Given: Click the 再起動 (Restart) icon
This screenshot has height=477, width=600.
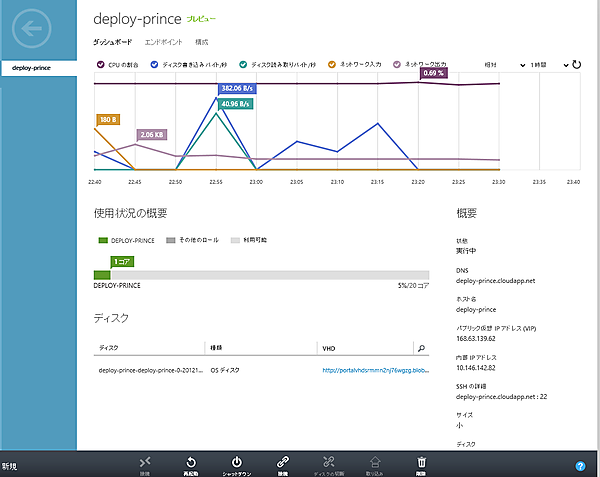Looking at the screenshot, I should (x=191, y=462).
